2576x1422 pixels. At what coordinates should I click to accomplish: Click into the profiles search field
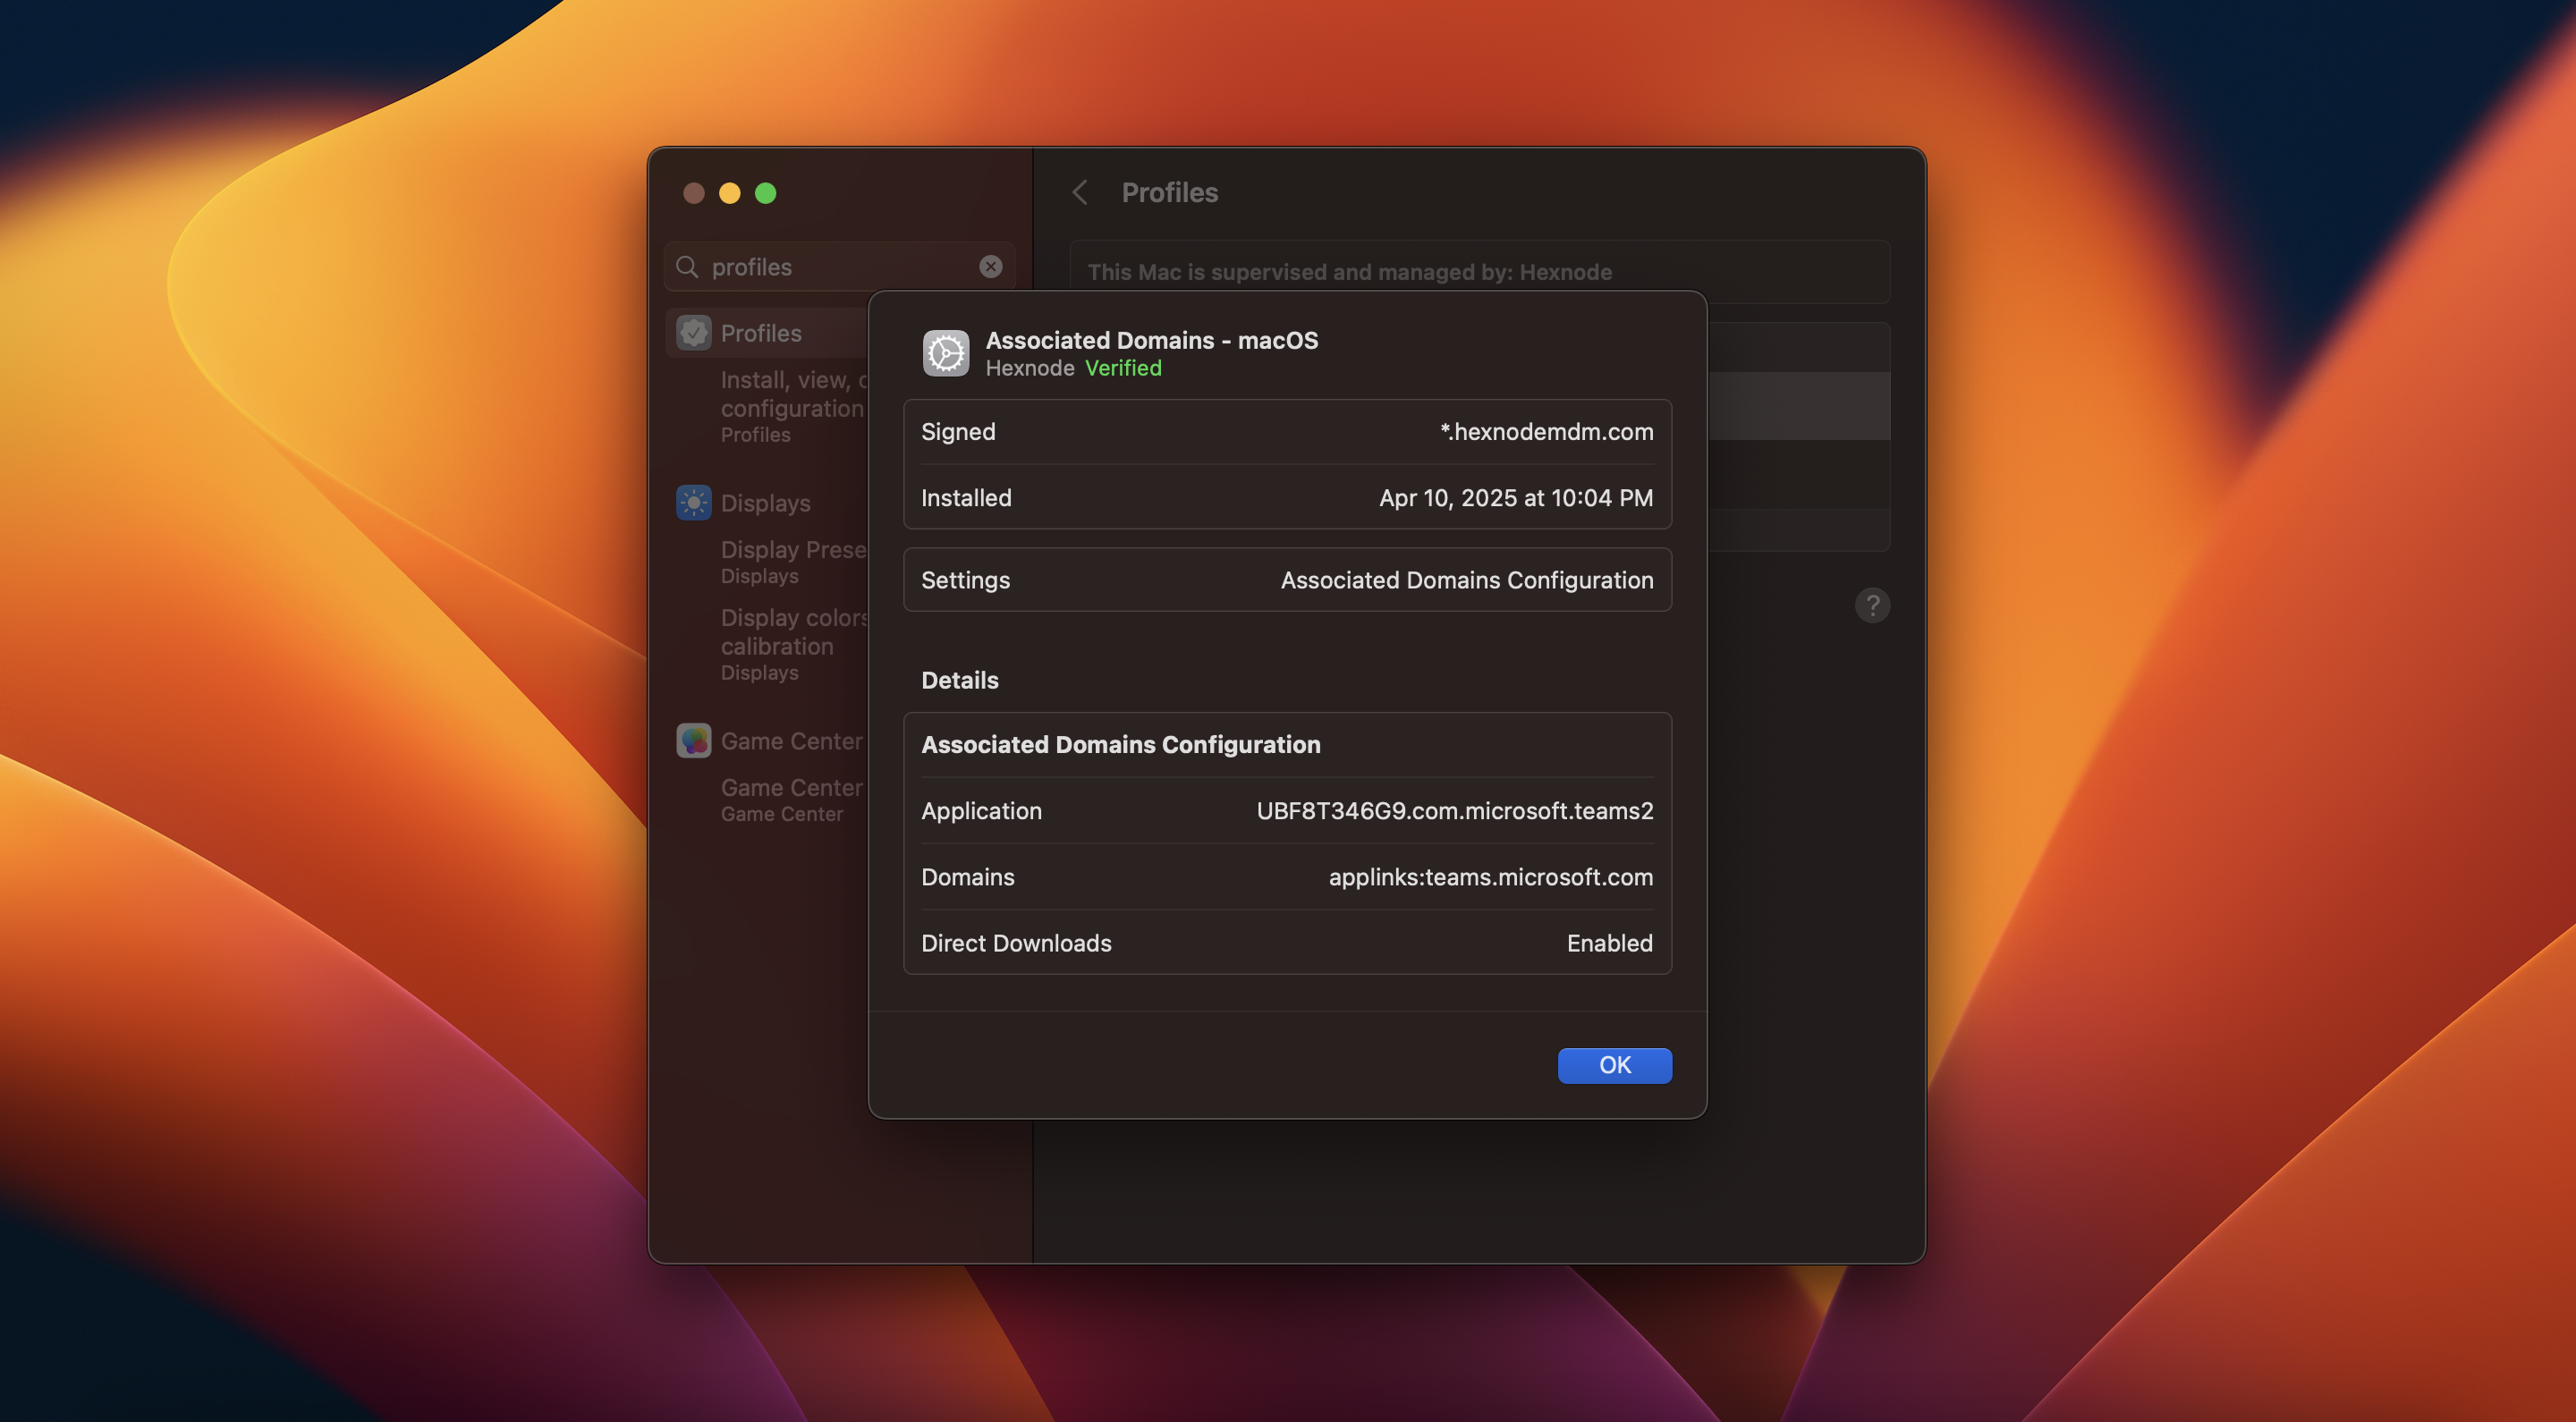point(840,267)
